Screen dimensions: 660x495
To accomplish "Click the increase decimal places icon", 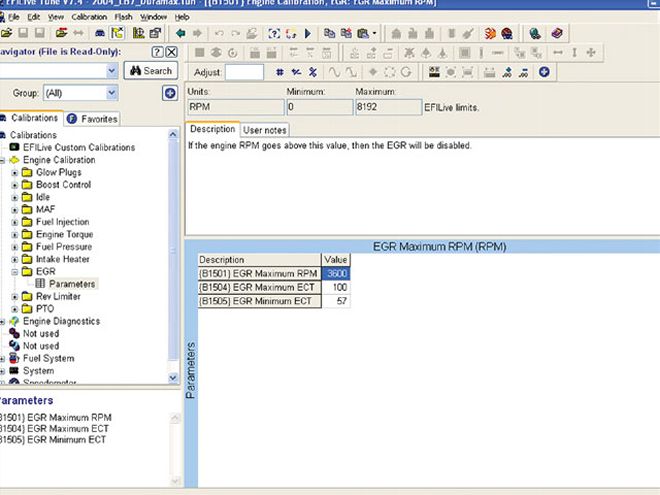I will [507, 72].
